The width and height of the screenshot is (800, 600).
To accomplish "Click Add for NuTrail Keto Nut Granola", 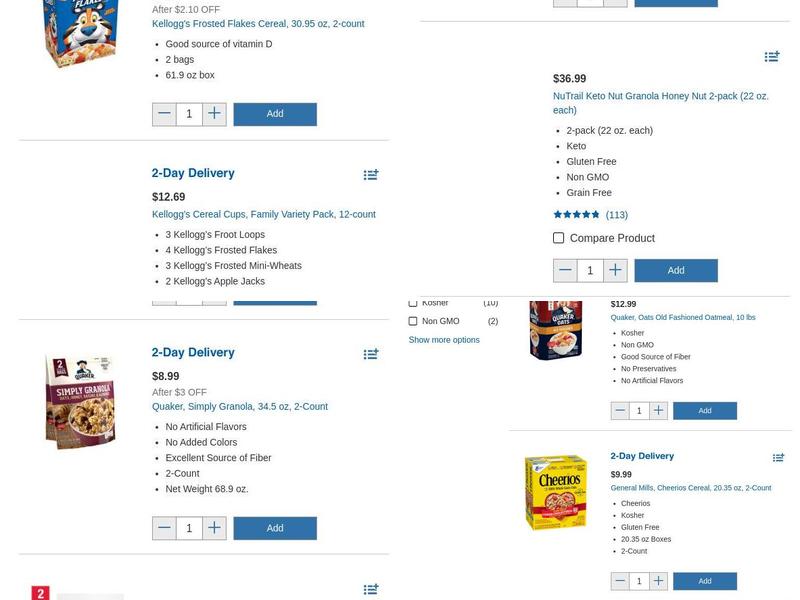I will [x=676, y=270].
